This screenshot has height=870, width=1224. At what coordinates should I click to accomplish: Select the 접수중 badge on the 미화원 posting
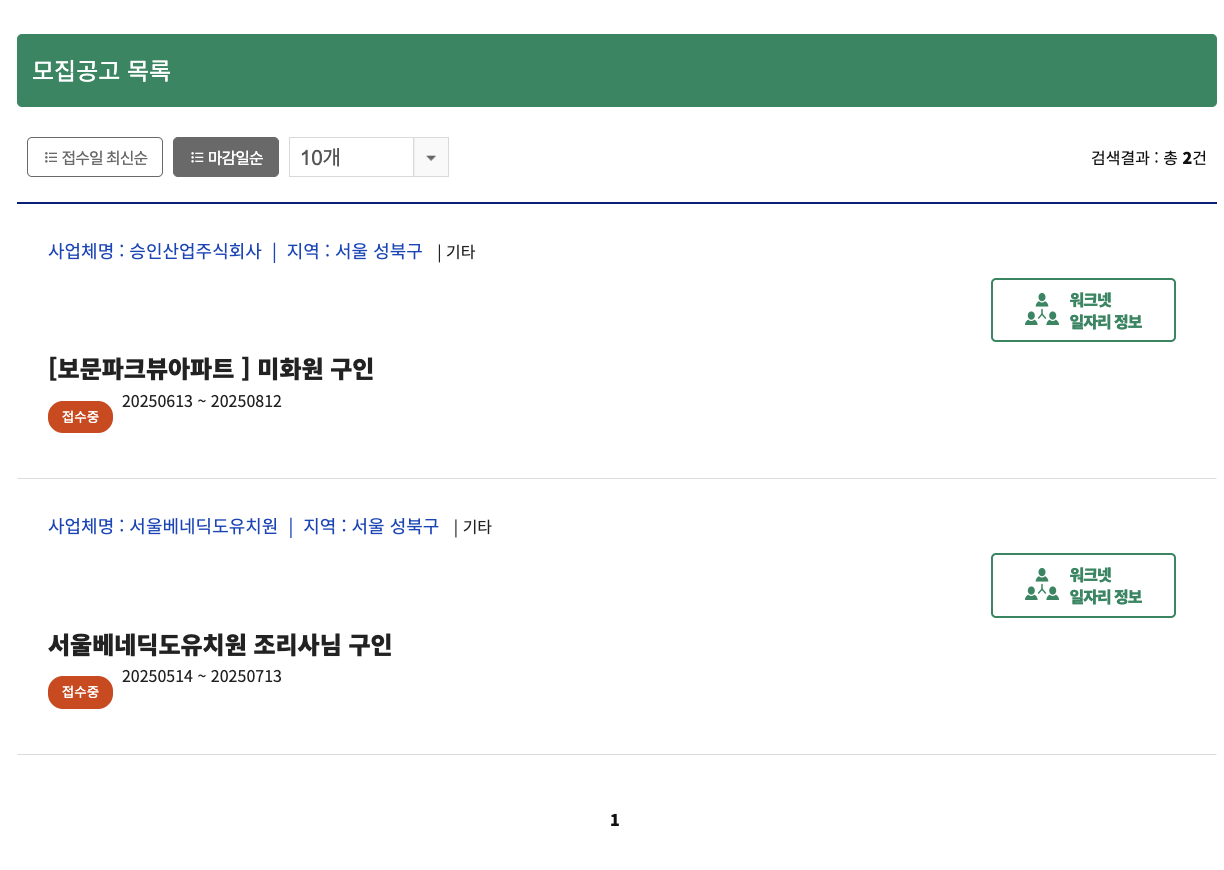[80, 417]
